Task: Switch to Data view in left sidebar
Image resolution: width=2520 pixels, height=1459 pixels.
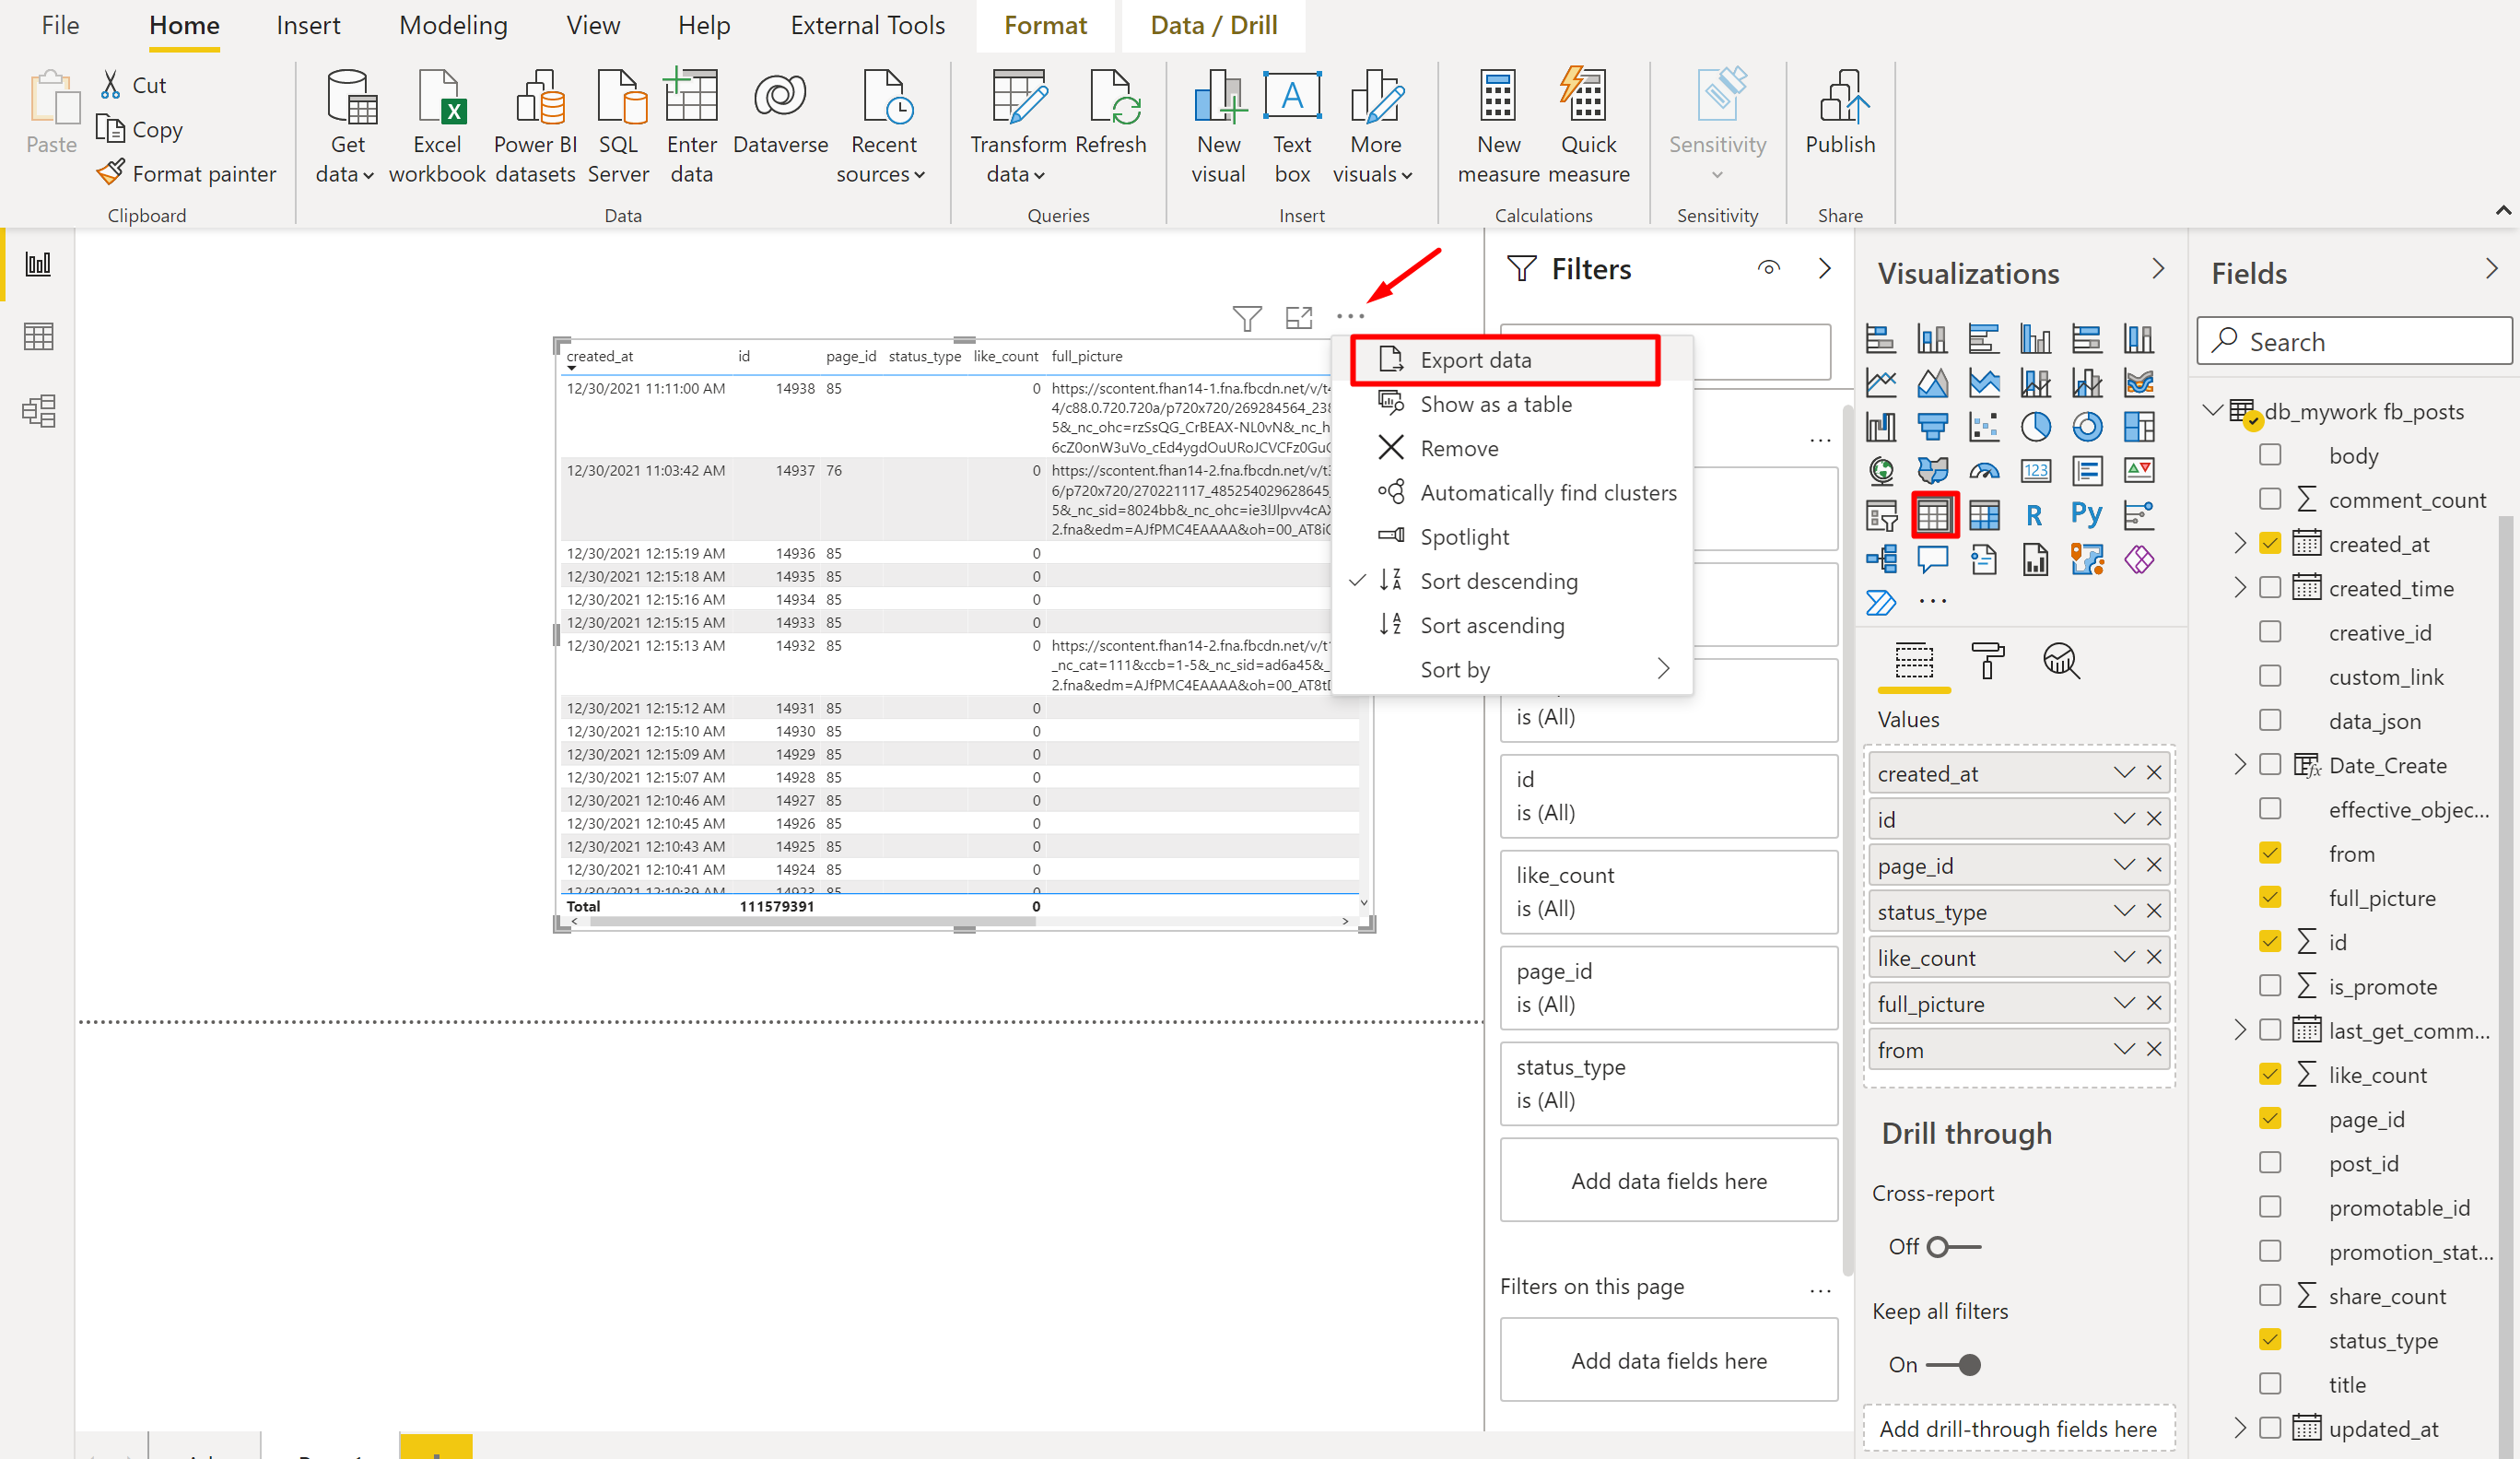Action: click(38, 337)
